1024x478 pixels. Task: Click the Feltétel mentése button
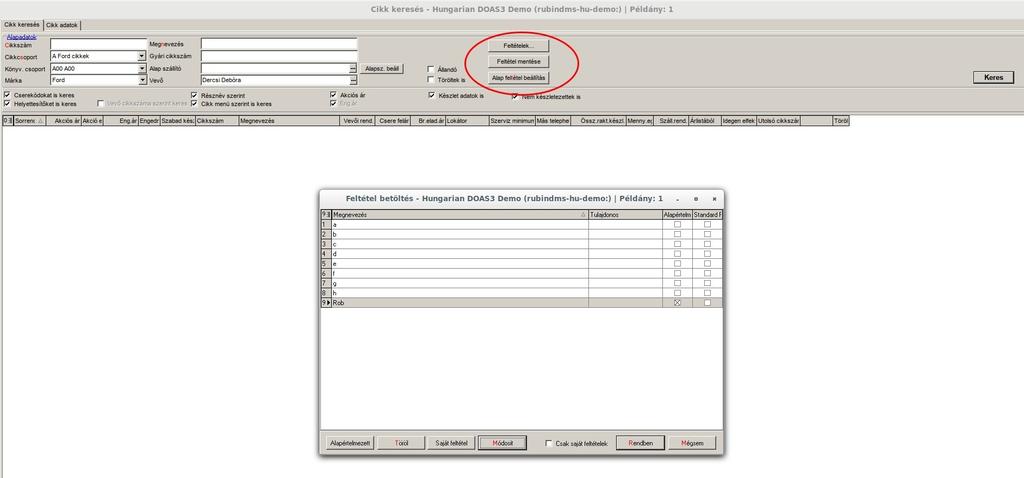[x=519, y=61]
